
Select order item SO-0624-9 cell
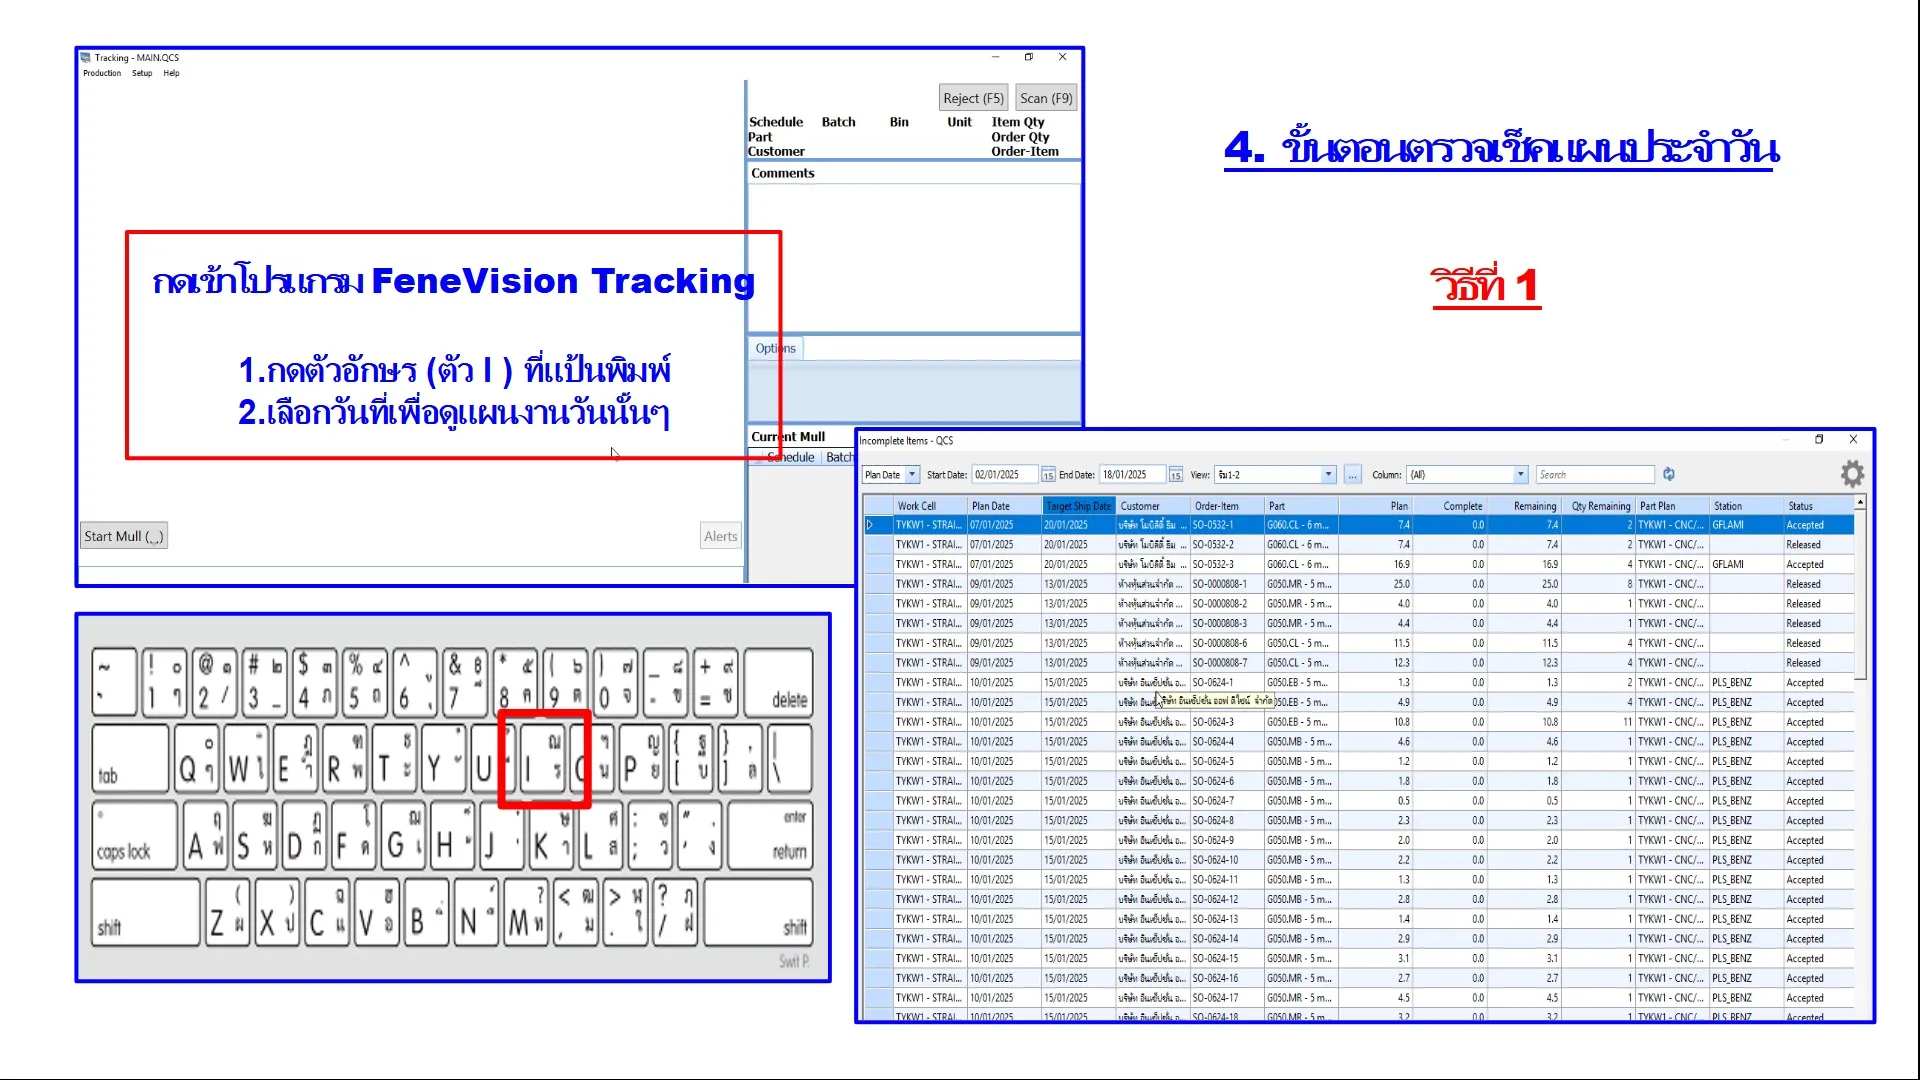(1227, 840)
